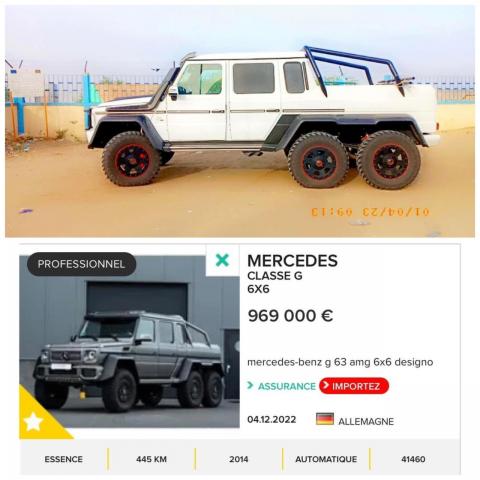Select the 2014 year spec
This screenshot has height=480, width=480.
point(239,459)
